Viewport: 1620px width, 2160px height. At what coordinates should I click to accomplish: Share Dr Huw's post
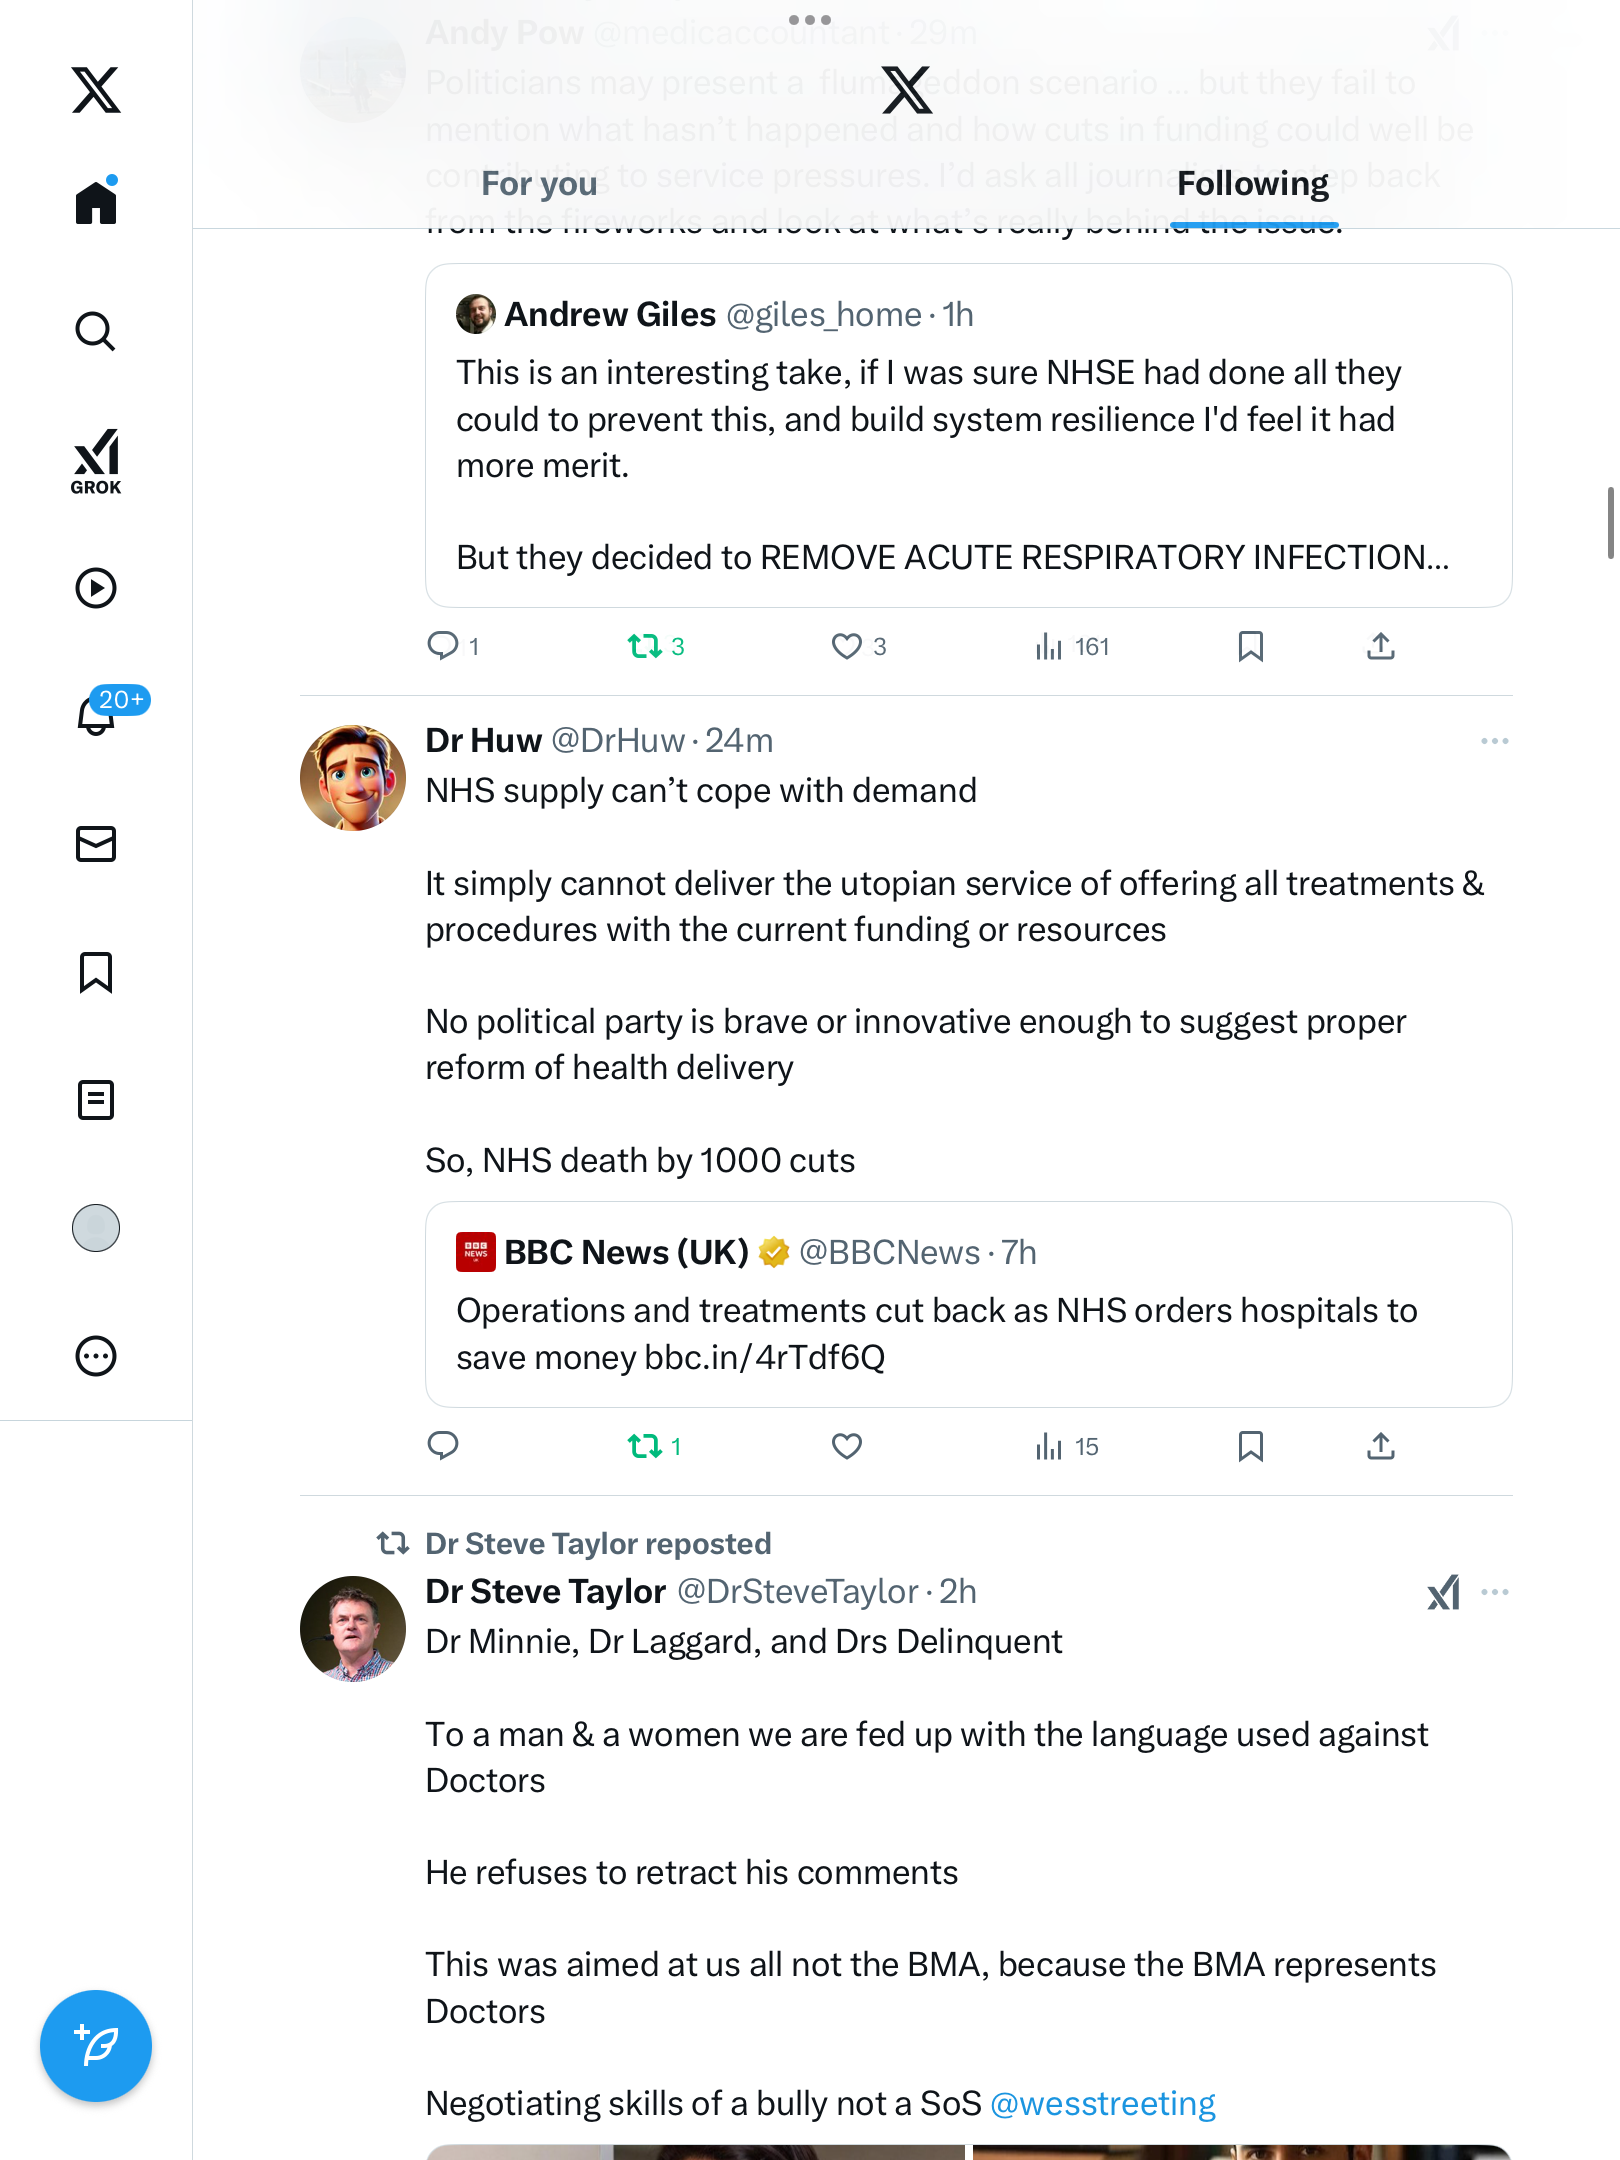[x=1380, y=1446]
